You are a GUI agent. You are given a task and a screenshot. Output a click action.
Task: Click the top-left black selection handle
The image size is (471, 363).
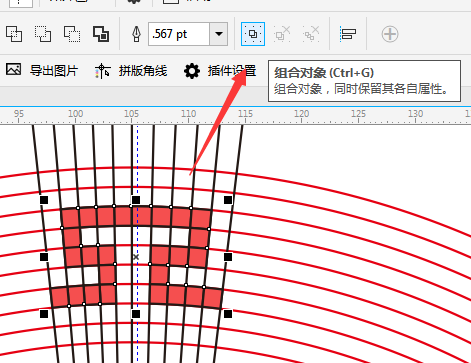[44, 200]
